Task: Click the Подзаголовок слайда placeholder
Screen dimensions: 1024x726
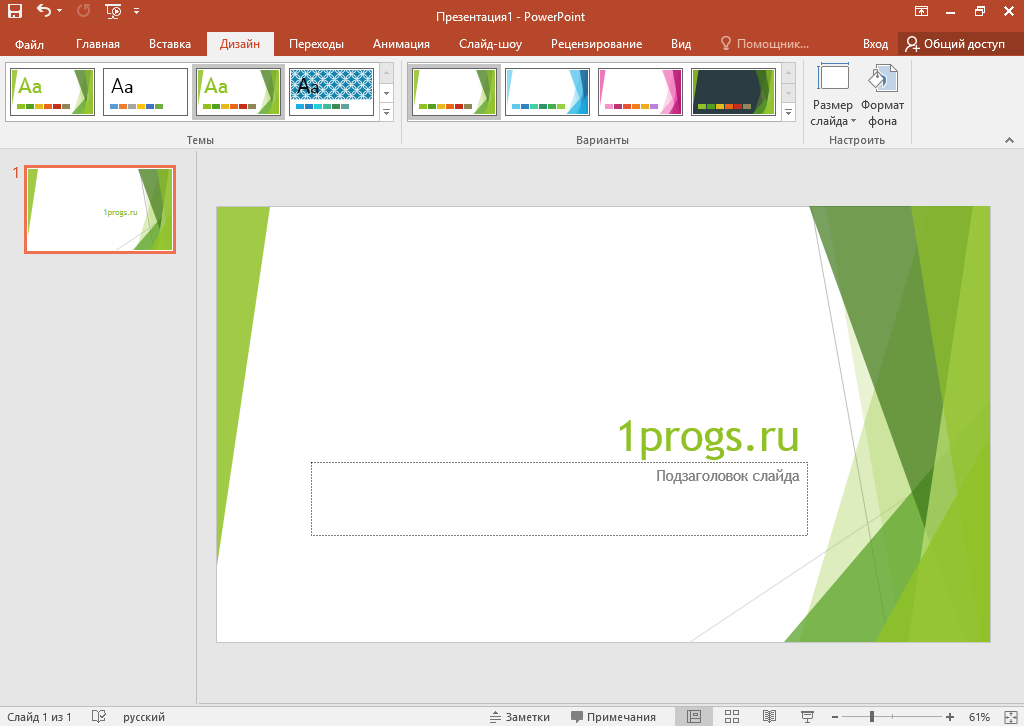Action: tap(559, 499)
